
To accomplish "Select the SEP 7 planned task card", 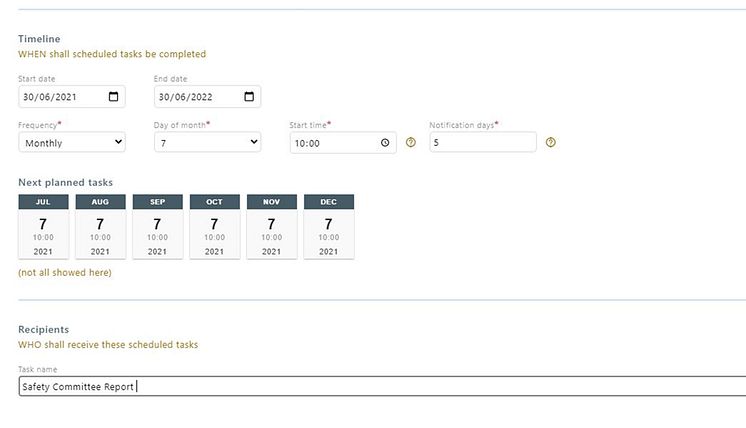I will [x=157, y=226].
